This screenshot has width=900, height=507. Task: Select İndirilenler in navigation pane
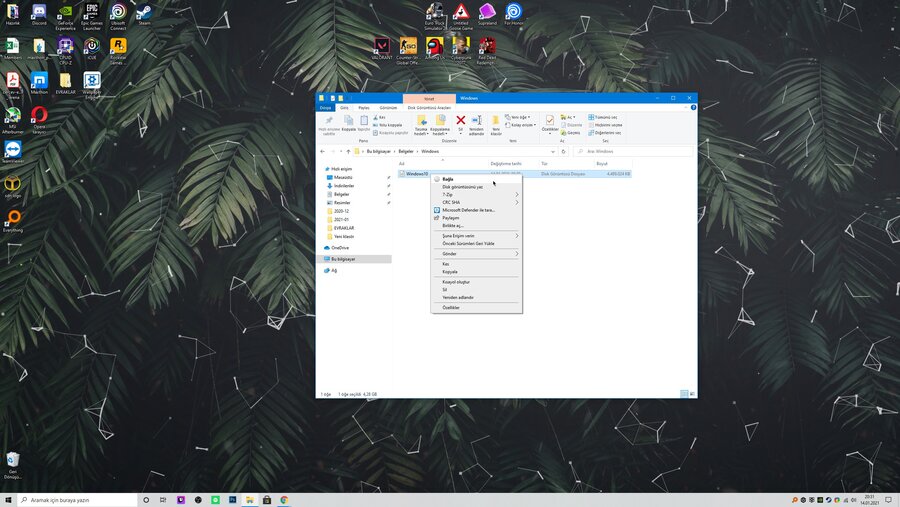click(343, 185)
